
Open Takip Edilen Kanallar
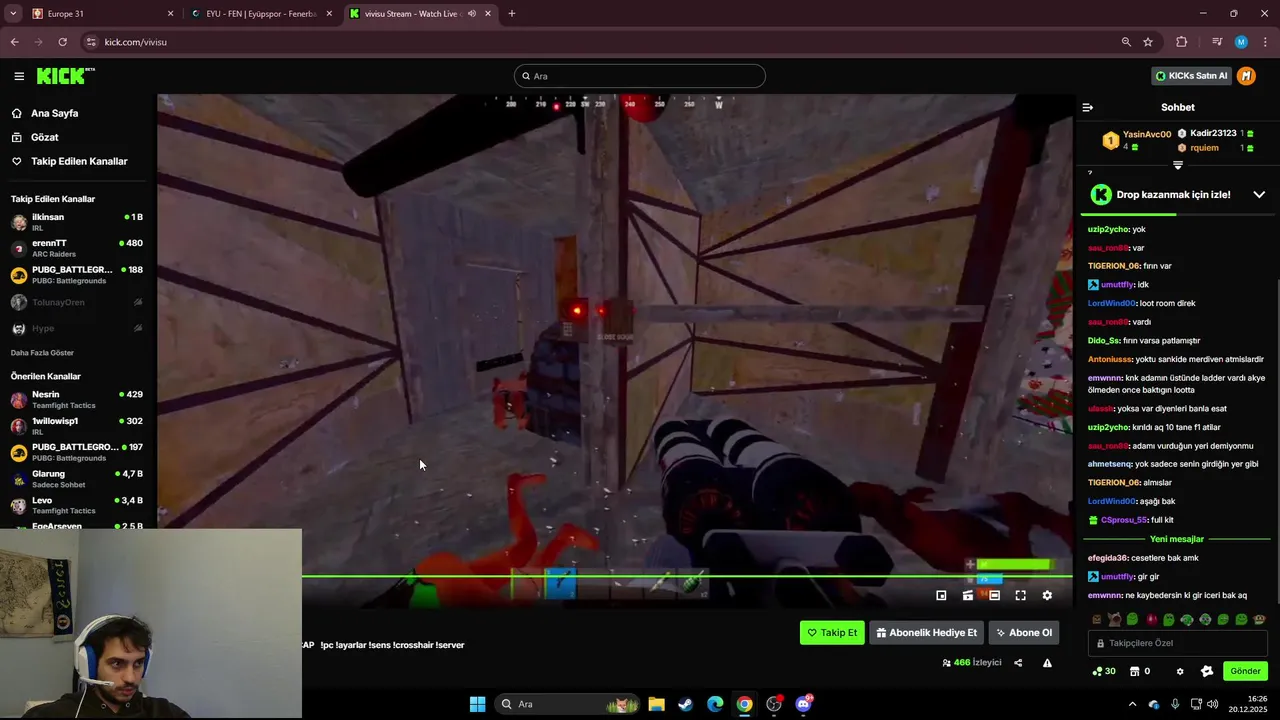coord(79,161)
